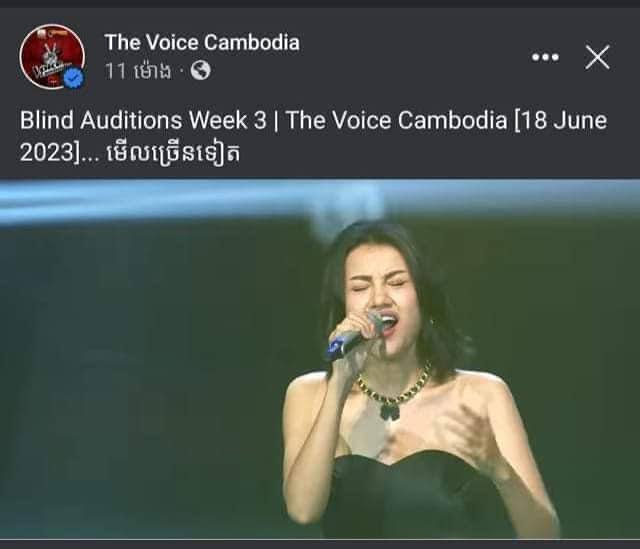Click the caption's trailing ellipsis after 2023]
This screenshot has height=549, width=640.
[89, 157]
